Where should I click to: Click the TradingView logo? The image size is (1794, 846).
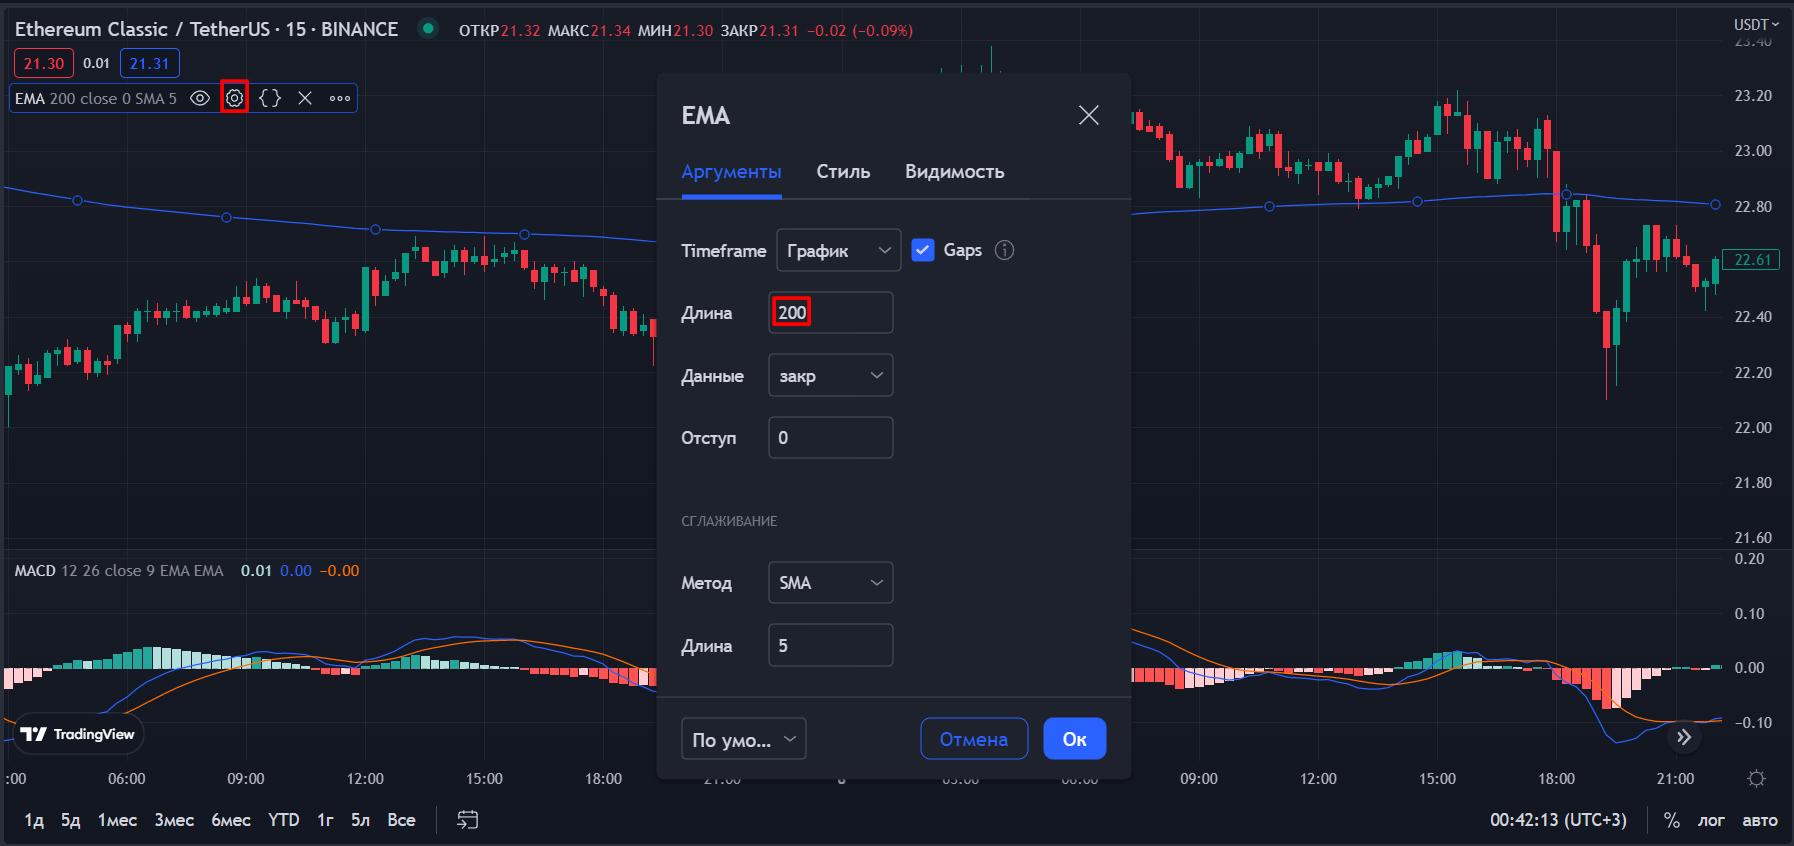pos(77,734)
